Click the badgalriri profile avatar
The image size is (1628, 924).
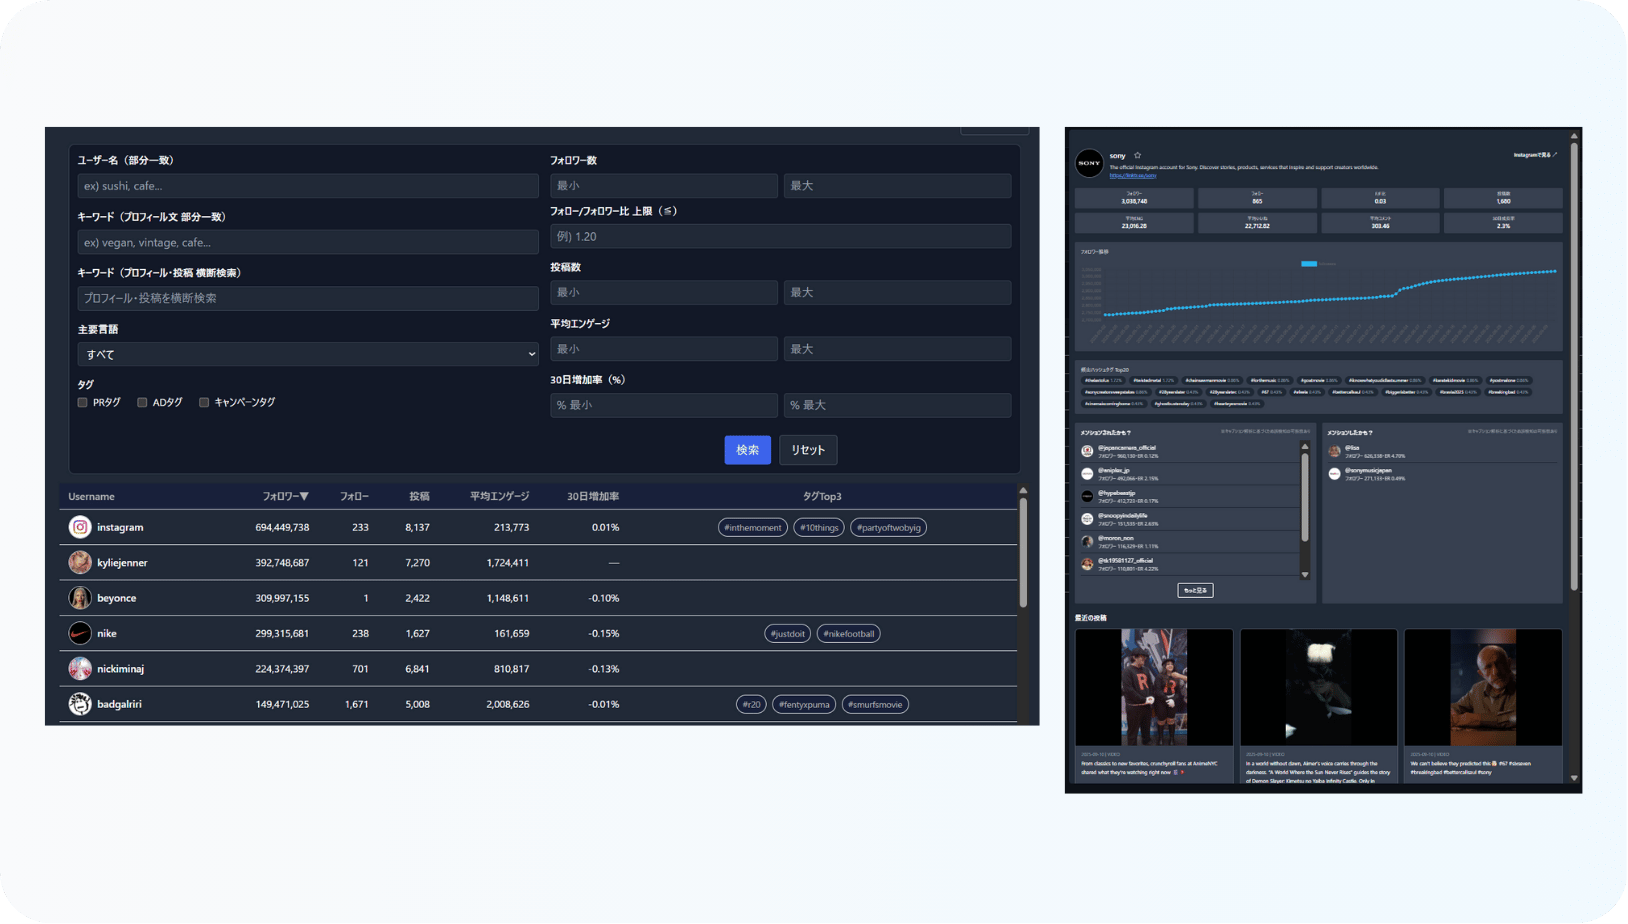coord(80,704)
